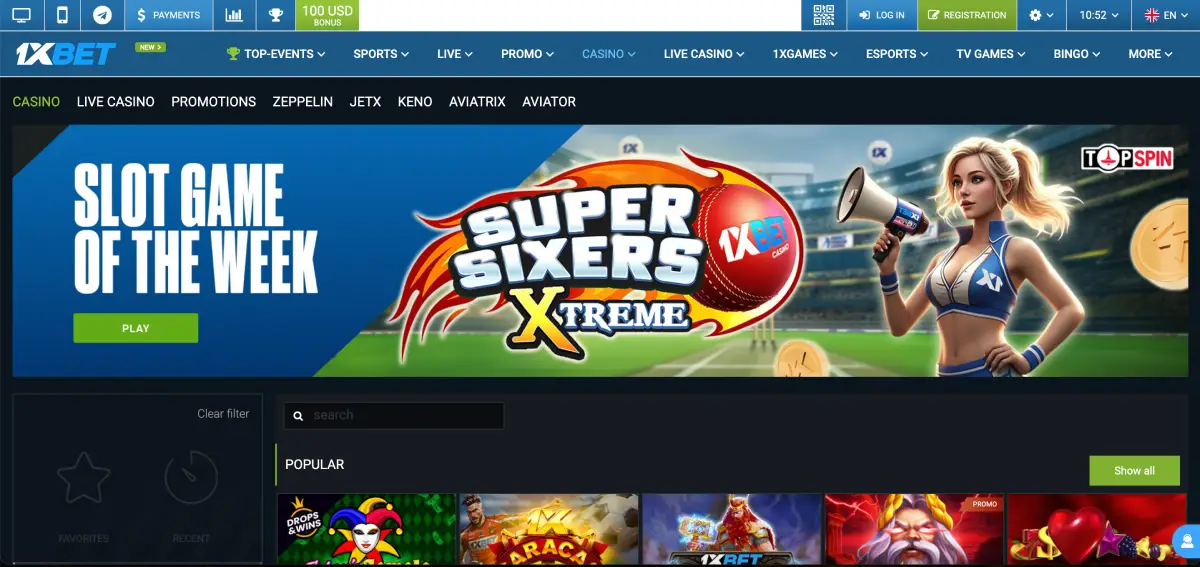
Task: Open the QR code icon
Action: [823, 15]
